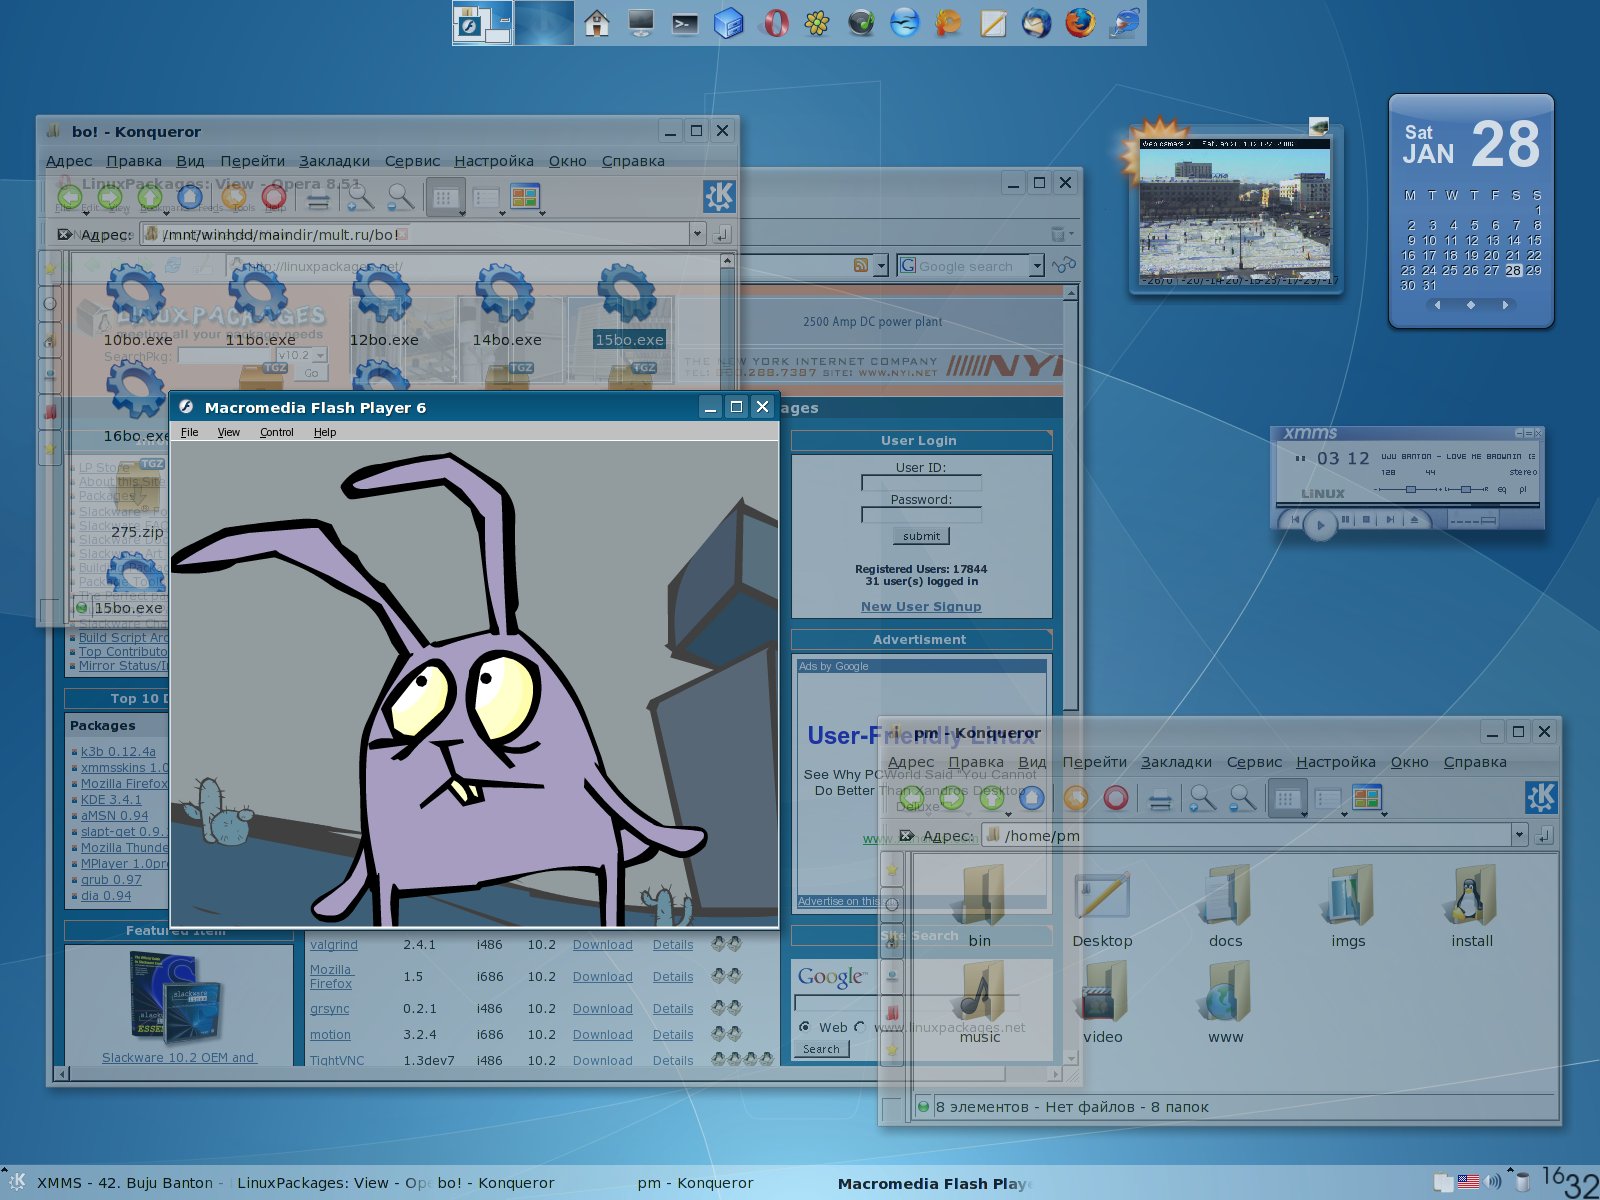
Task: Open the video folder in pm Konqueror
Action: tap(1102, 1003)
